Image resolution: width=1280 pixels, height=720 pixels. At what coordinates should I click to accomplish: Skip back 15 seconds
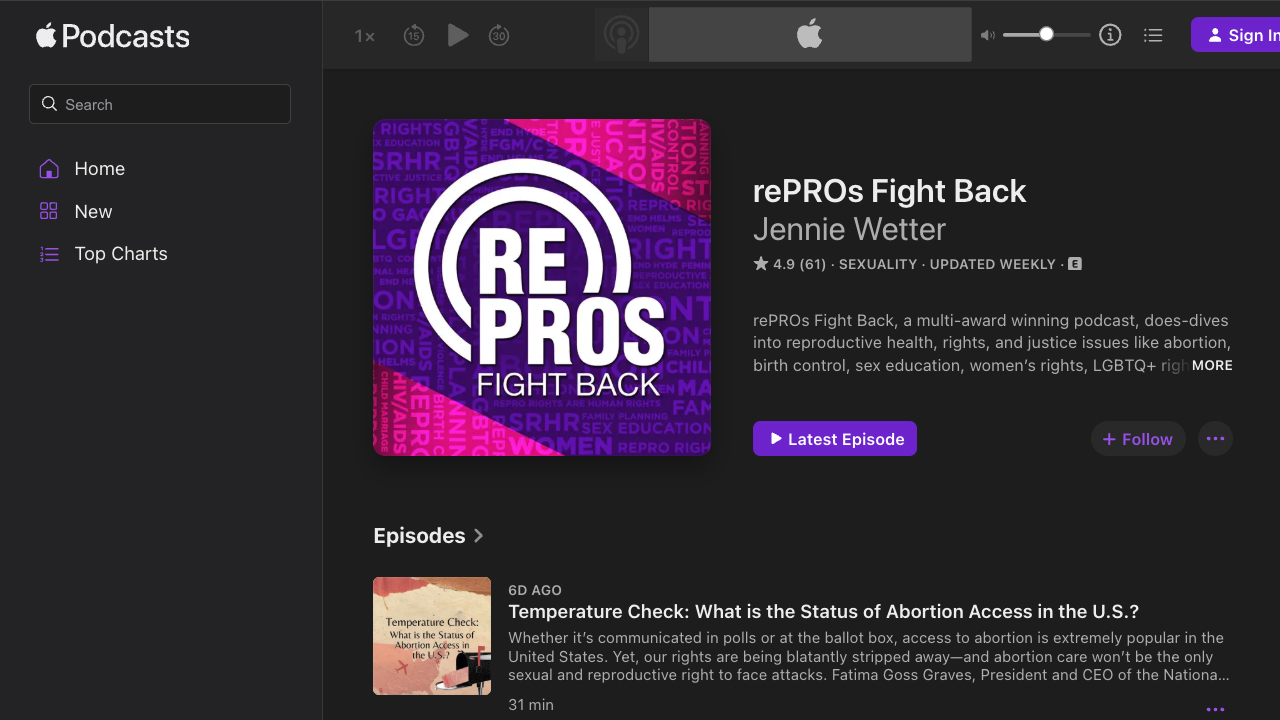tap(414, 36)
